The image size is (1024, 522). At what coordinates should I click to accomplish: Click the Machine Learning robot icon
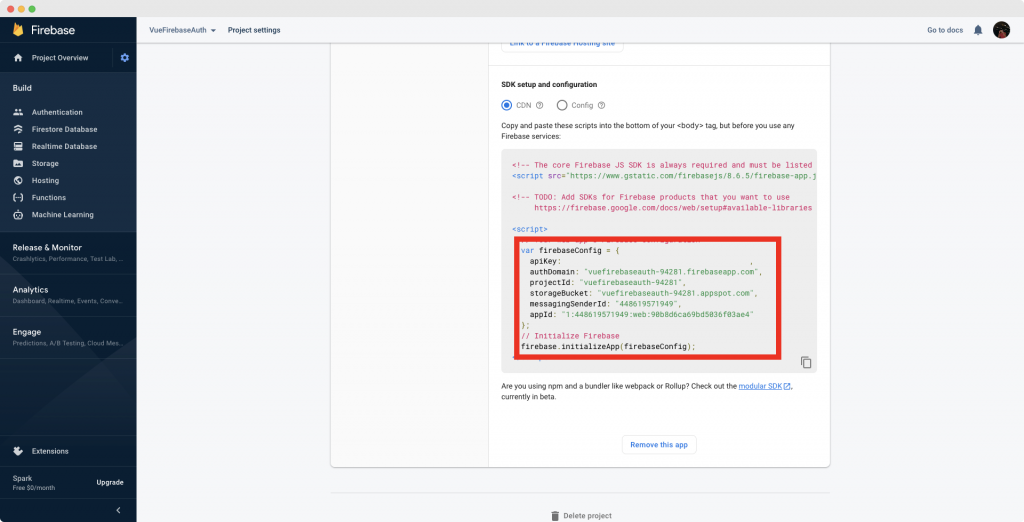click(18, 214)
